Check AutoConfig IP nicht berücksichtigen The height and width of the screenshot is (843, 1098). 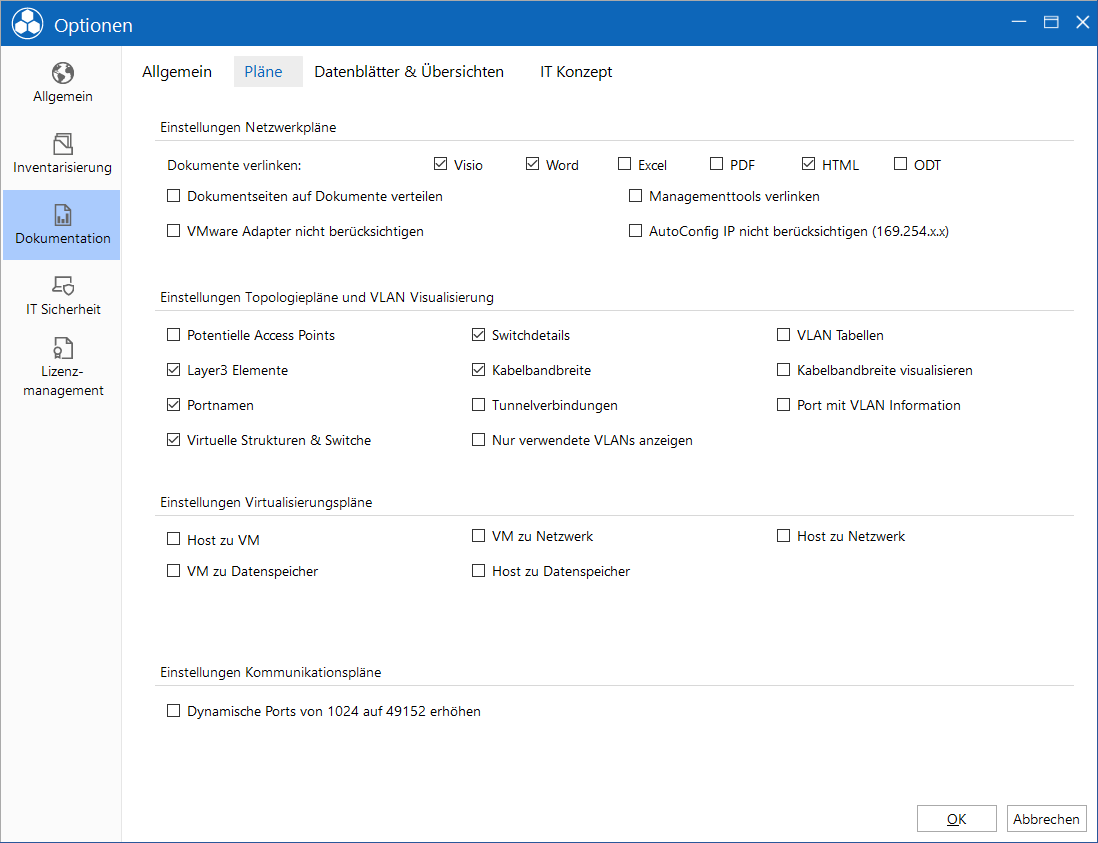635,231
